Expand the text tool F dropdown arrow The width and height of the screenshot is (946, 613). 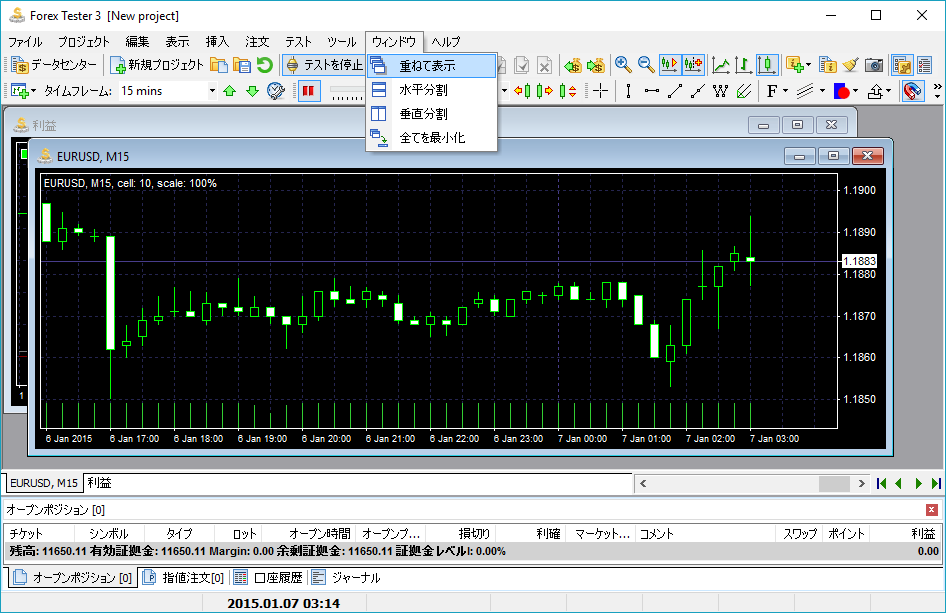(786, 91)
